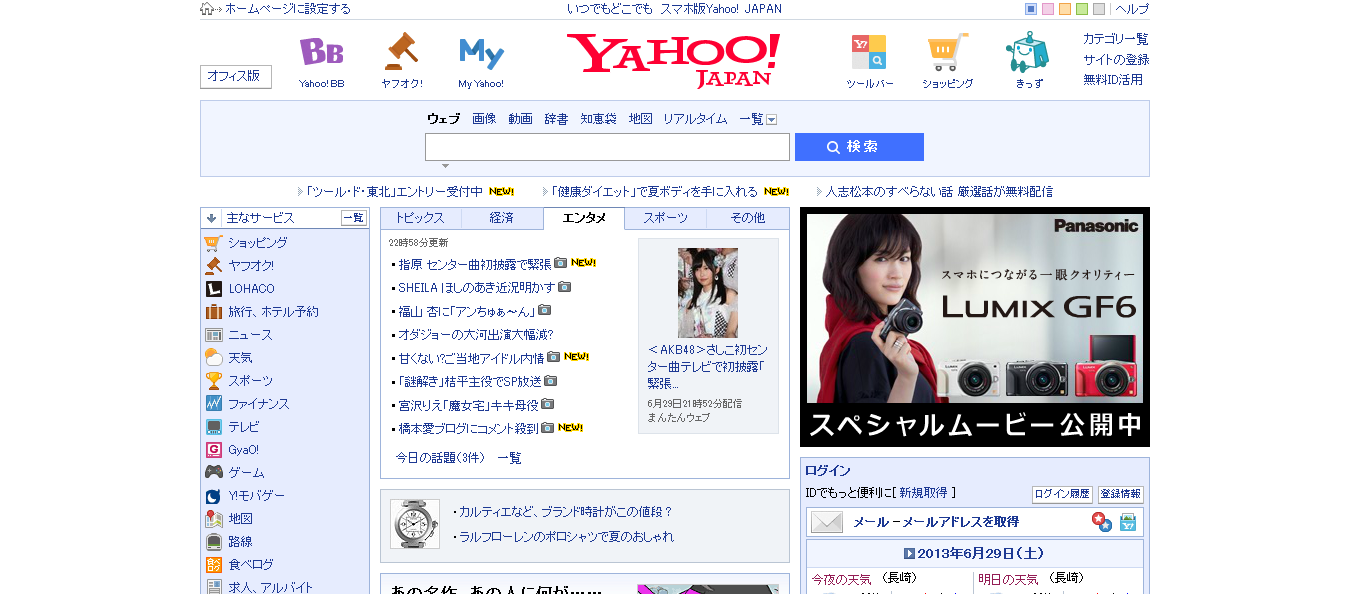Image resolution: width=1349 pixels, height=594 pixels.
Task: Click the 食べログ icon
Action: coord(213,564)
